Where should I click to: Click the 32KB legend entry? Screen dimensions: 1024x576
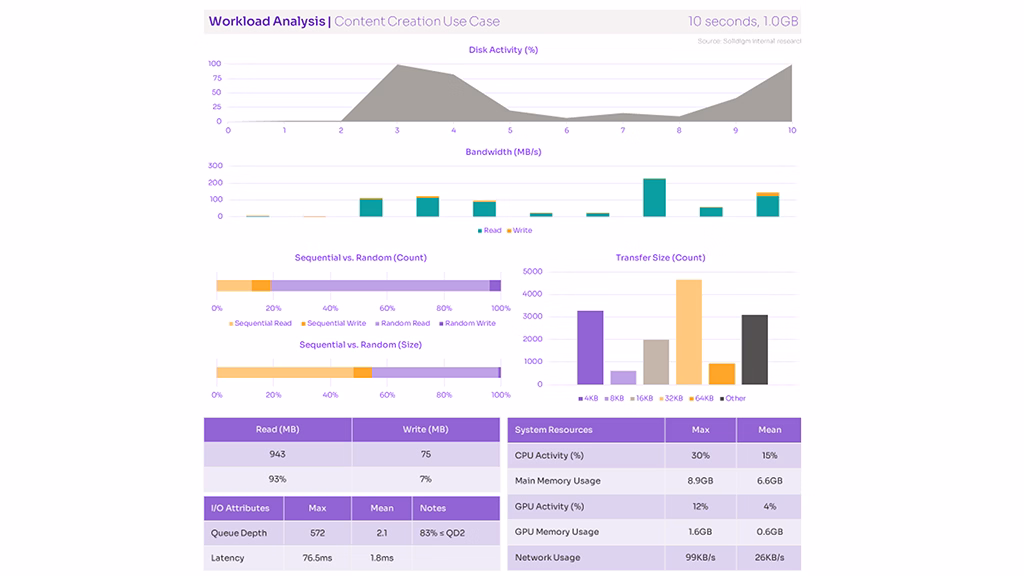(671, 398)
